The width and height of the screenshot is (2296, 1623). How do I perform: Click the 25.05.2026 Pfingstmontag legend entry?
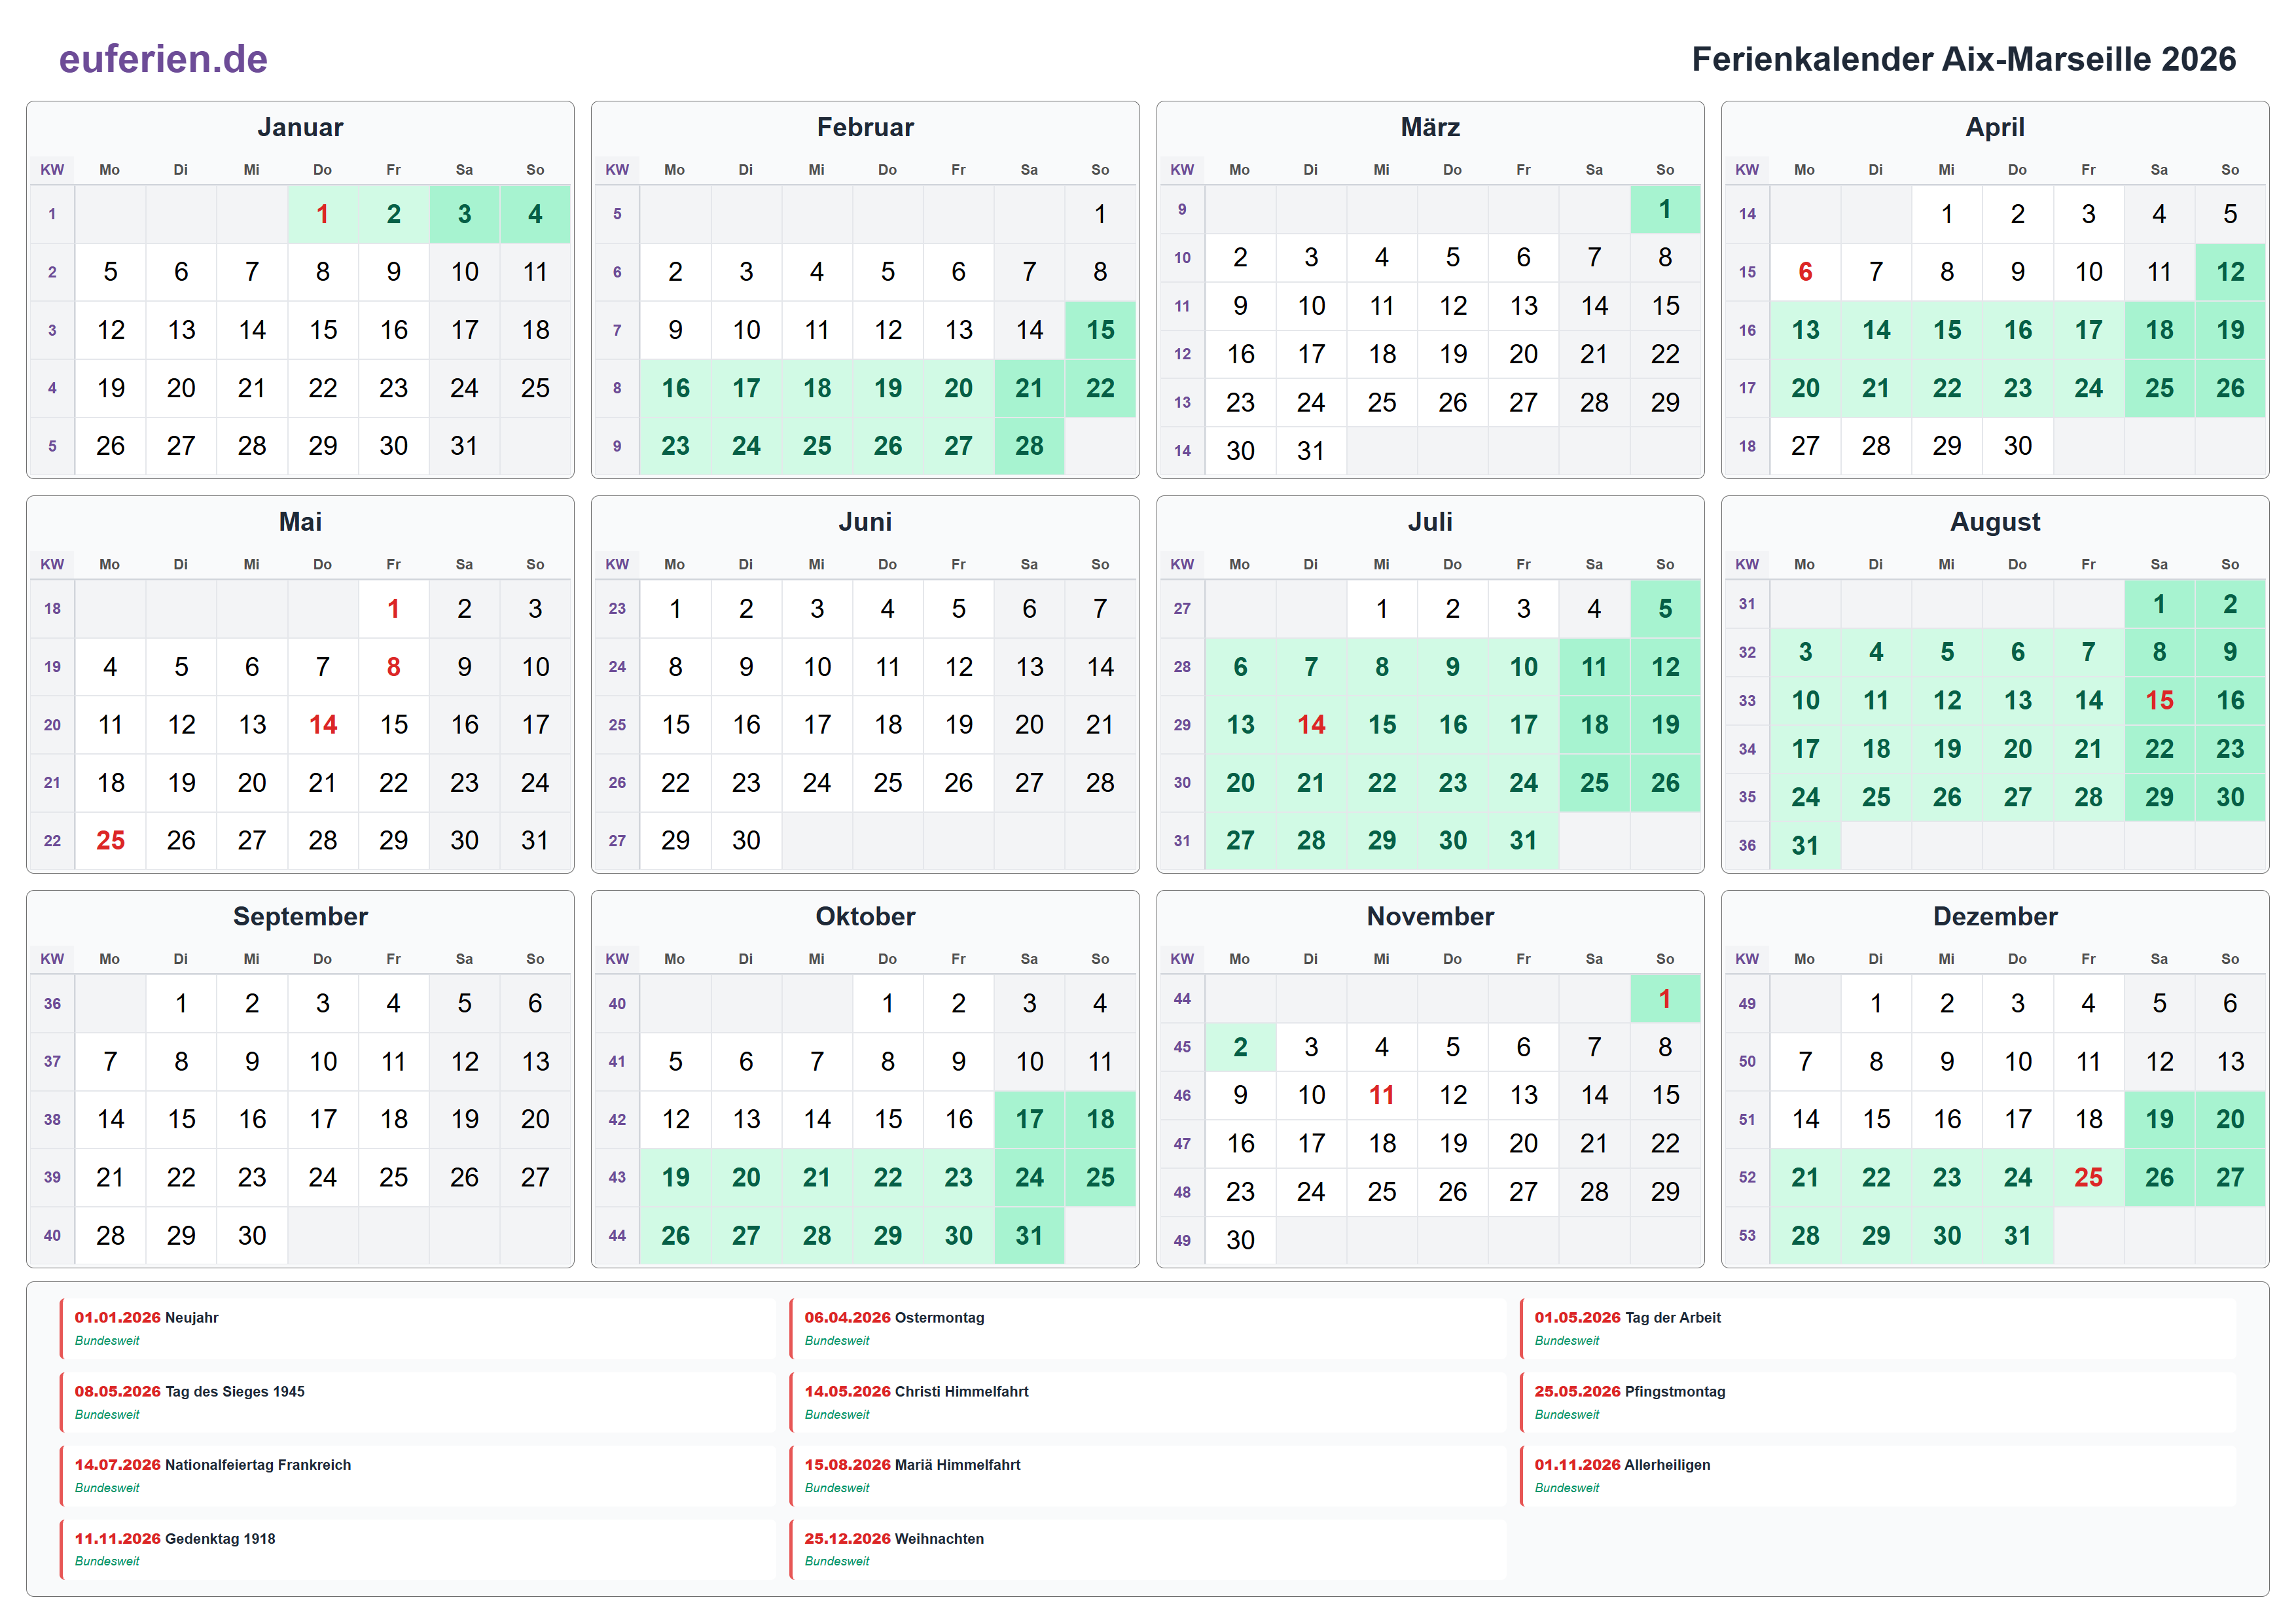pos(1629,1392)
